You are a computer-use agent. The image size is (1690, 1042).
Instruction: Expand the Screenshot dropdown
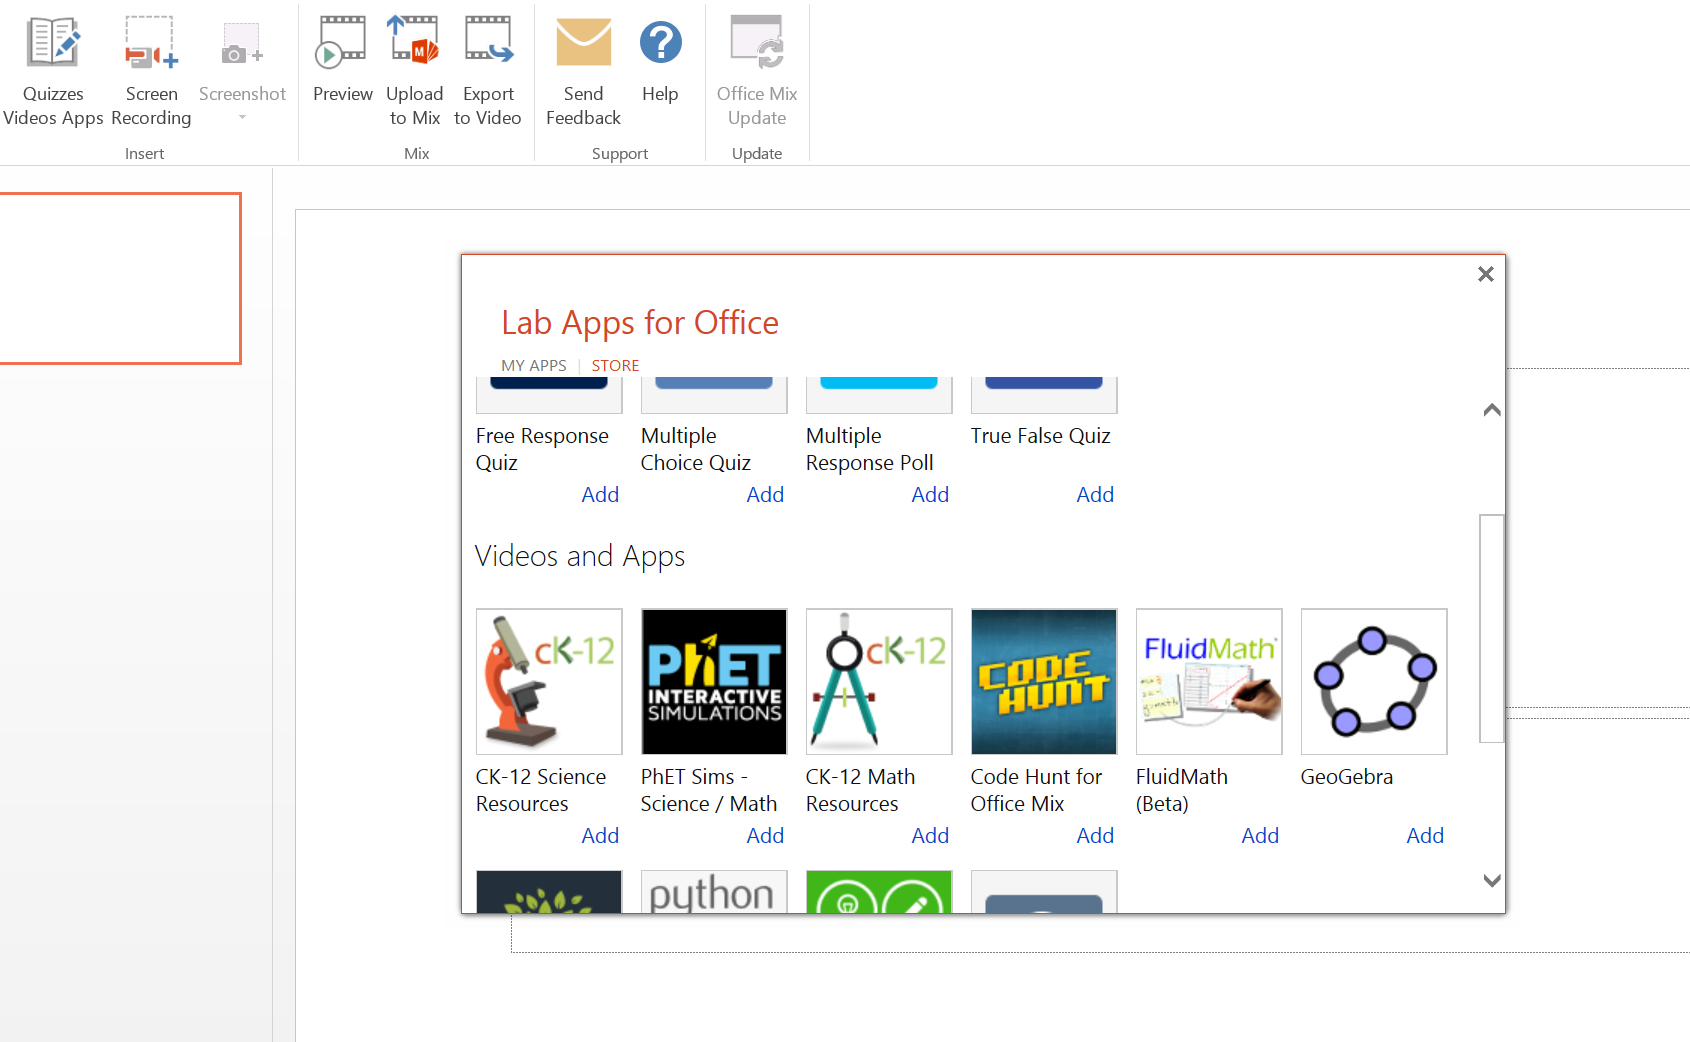(242, 118)
